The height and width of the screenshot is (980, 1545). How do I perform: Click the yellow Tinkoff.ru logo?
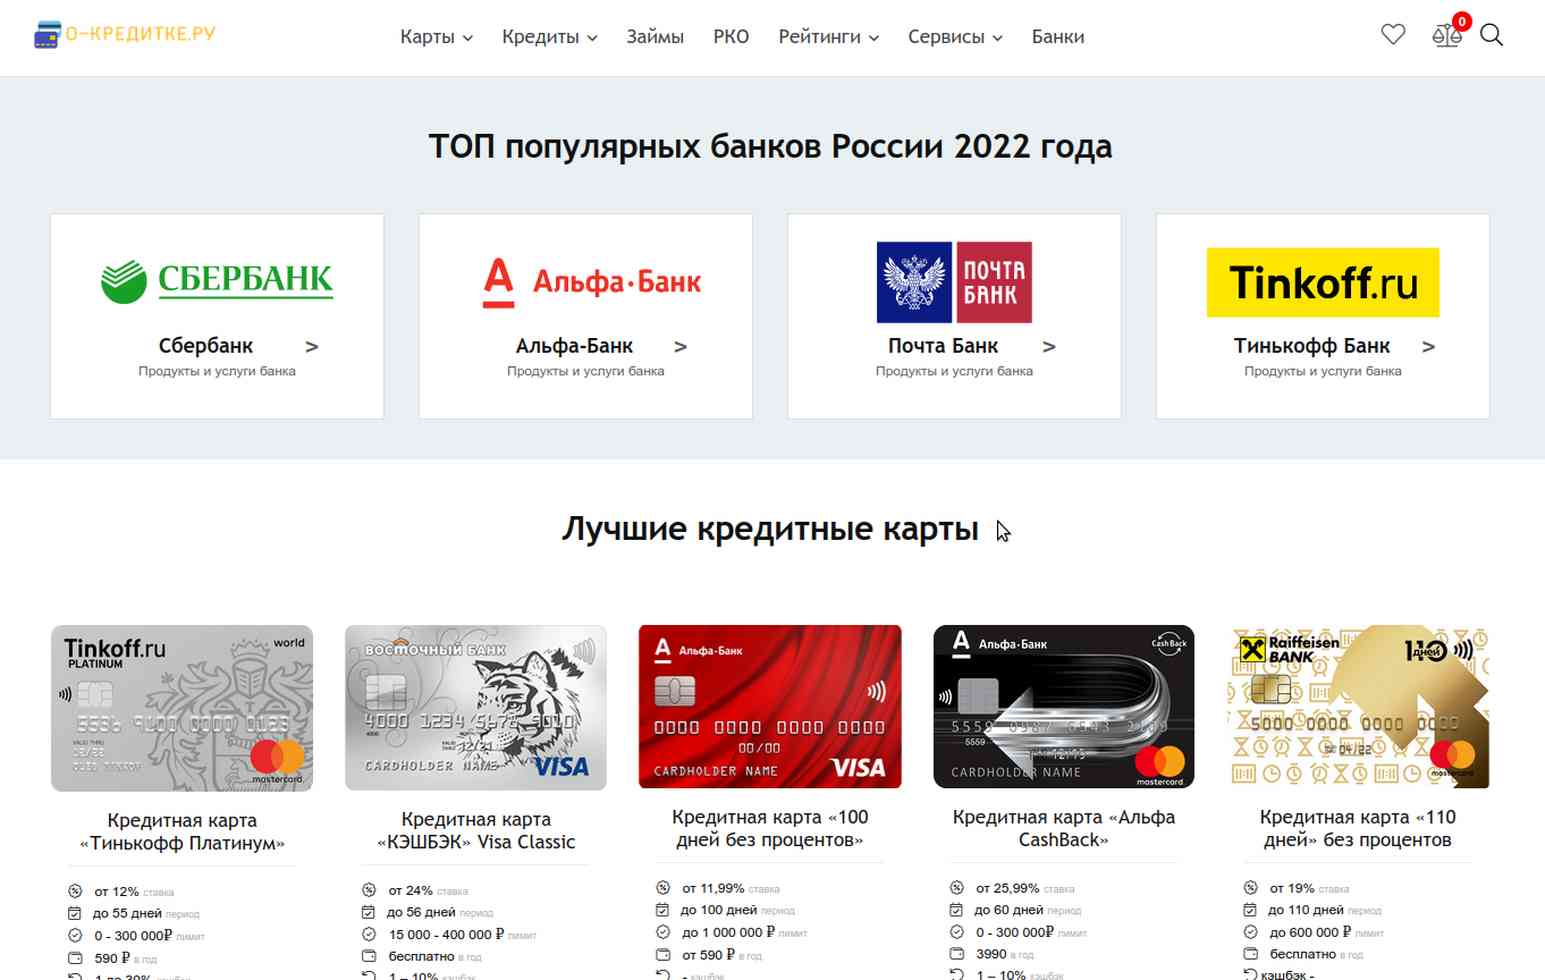click(1322, 282)
